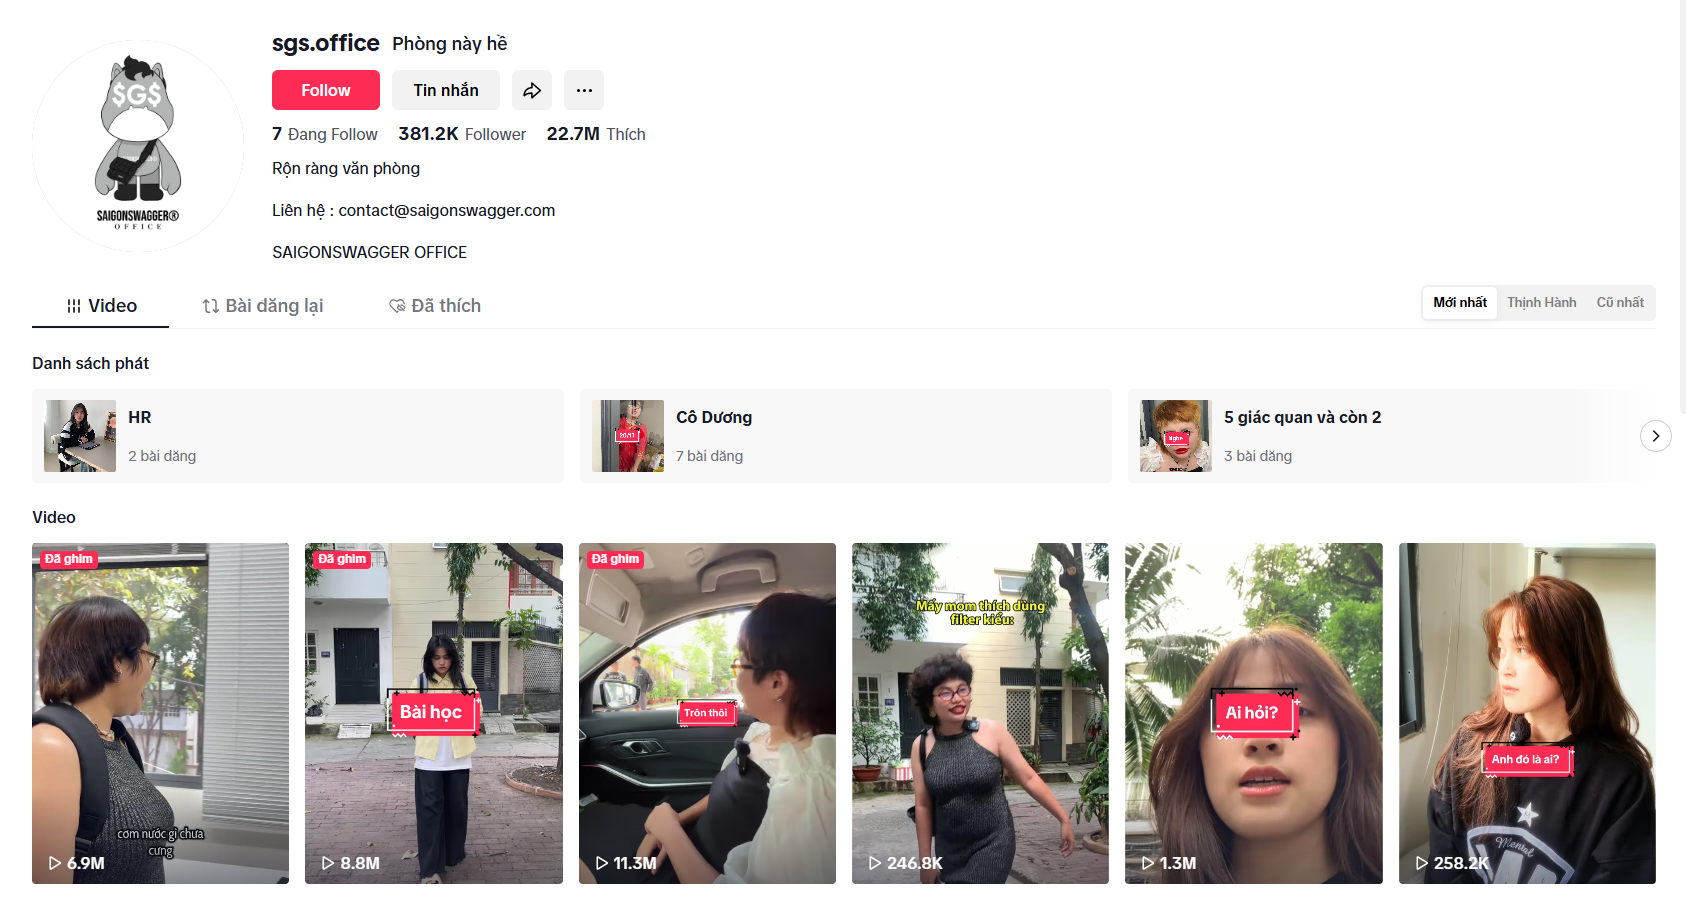Screen dimensions: 1686x902
Task: Click the share arrow icon
Action: click(532, 90)
